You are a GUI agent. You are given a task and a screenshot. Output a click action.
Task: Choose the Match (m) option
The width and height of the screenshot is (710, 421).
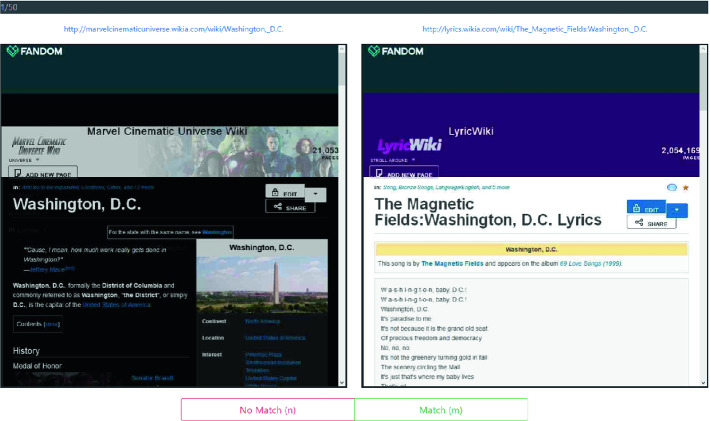[x=440, y=409]
